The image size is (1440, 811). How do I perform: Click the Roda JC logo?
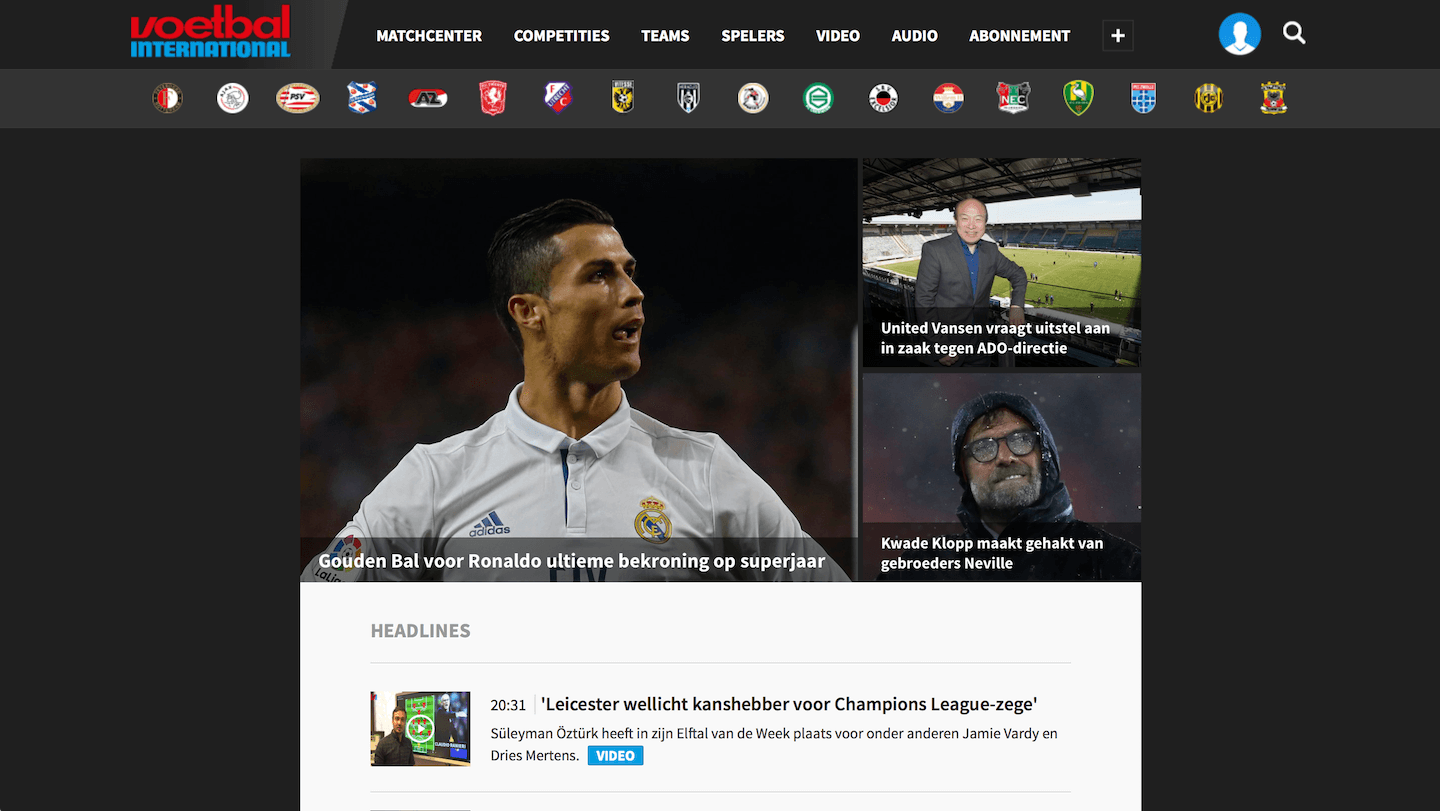click(1208, 98)
